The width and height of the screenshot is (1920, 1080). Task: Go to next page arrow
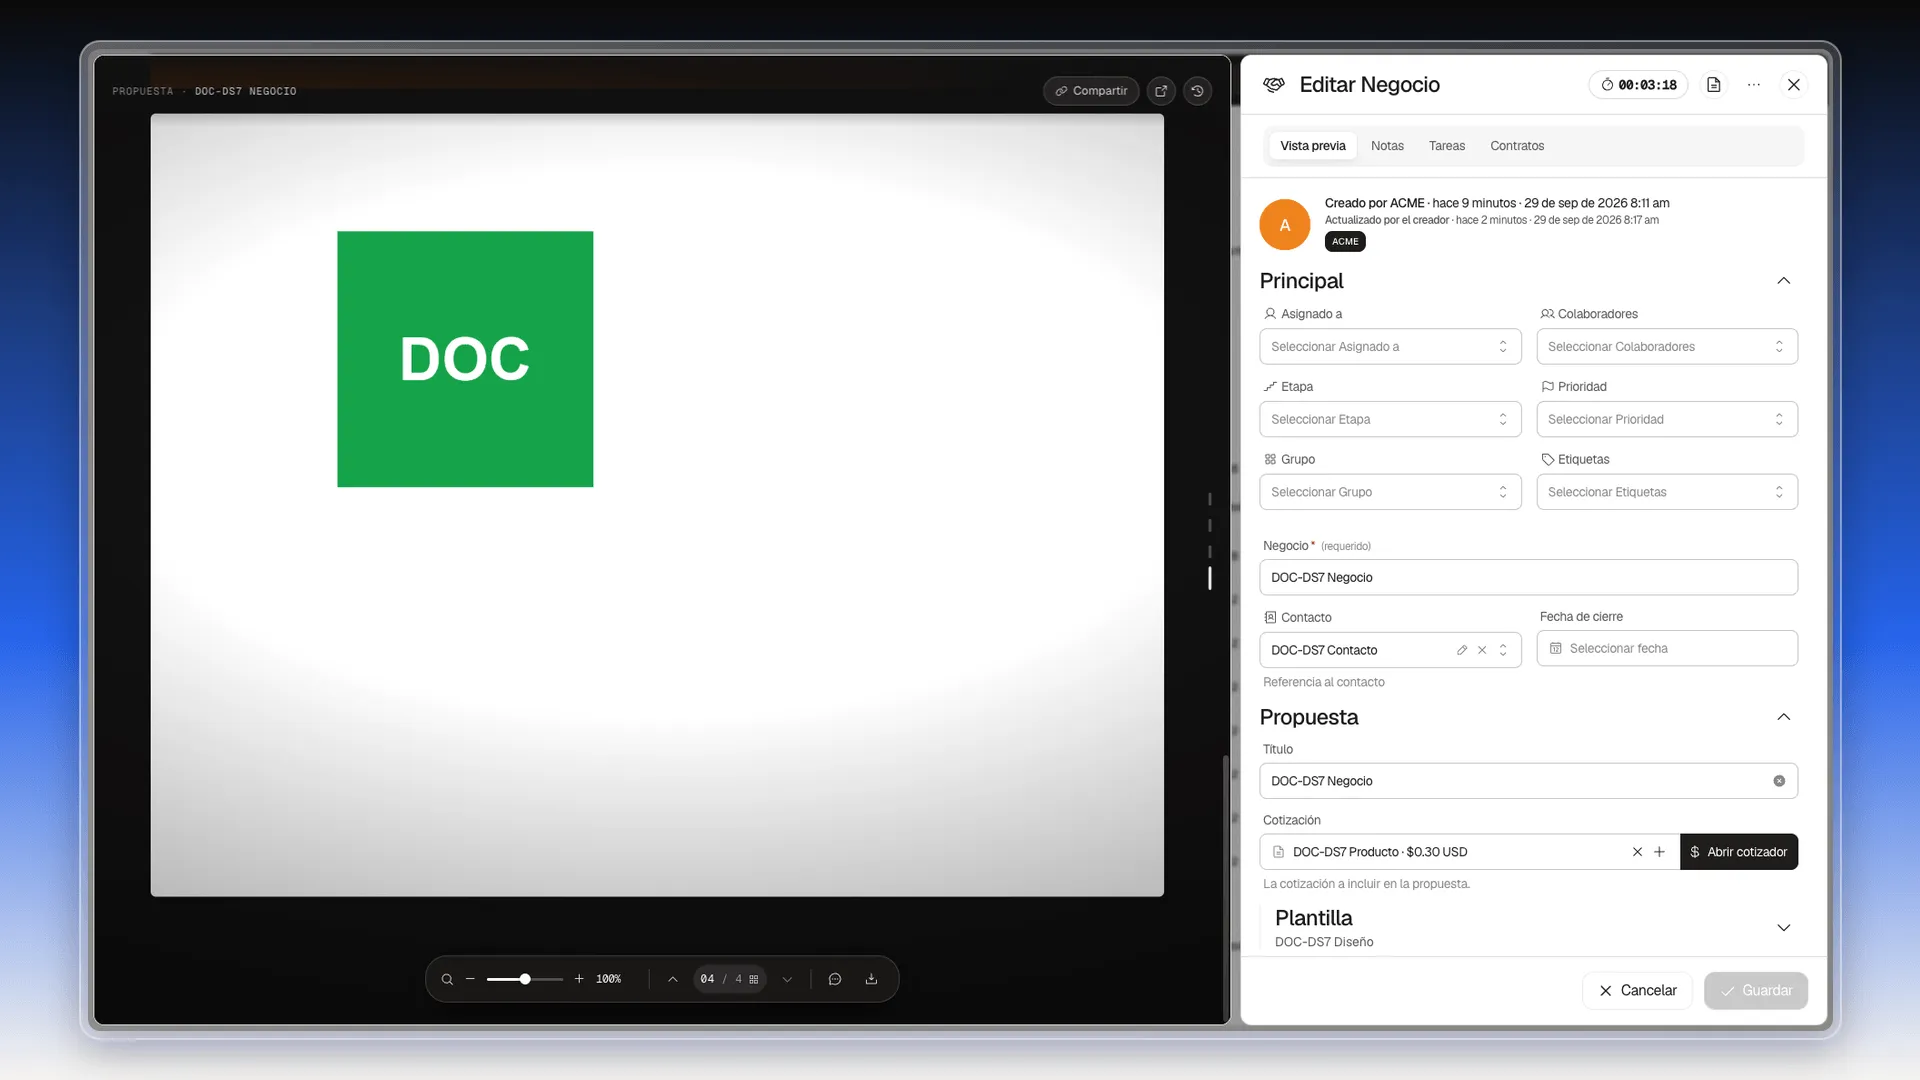(787, 979)
